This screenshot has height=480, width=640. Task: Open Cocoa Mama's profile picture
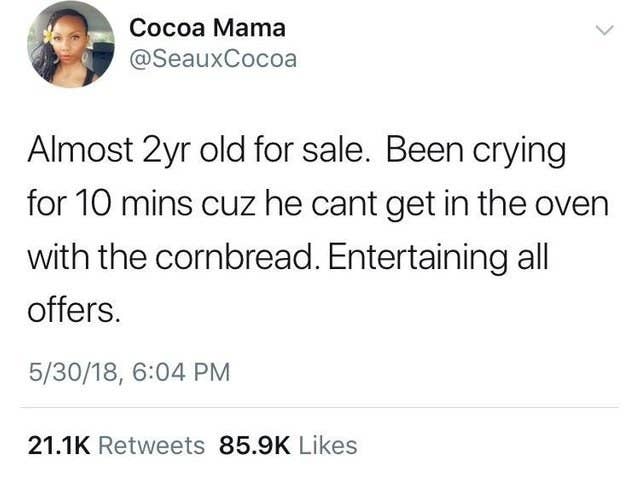(x=71, y=44)
